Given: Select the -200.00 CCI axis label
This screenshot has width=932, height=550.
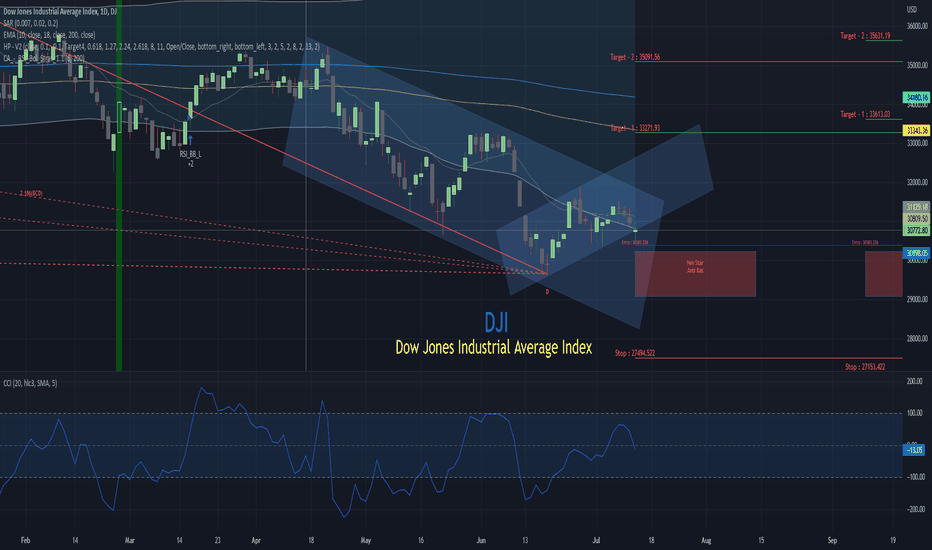Looking at the screenshot, I should (x=914, y=509).
